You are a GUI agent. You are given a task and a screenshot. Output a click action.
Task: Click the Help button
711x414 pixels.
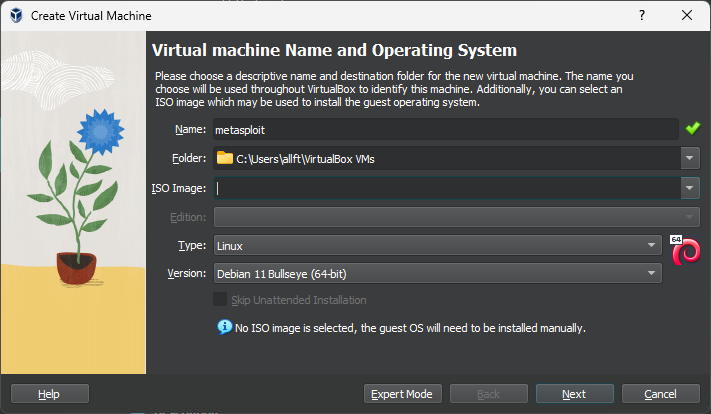point(50,394)
